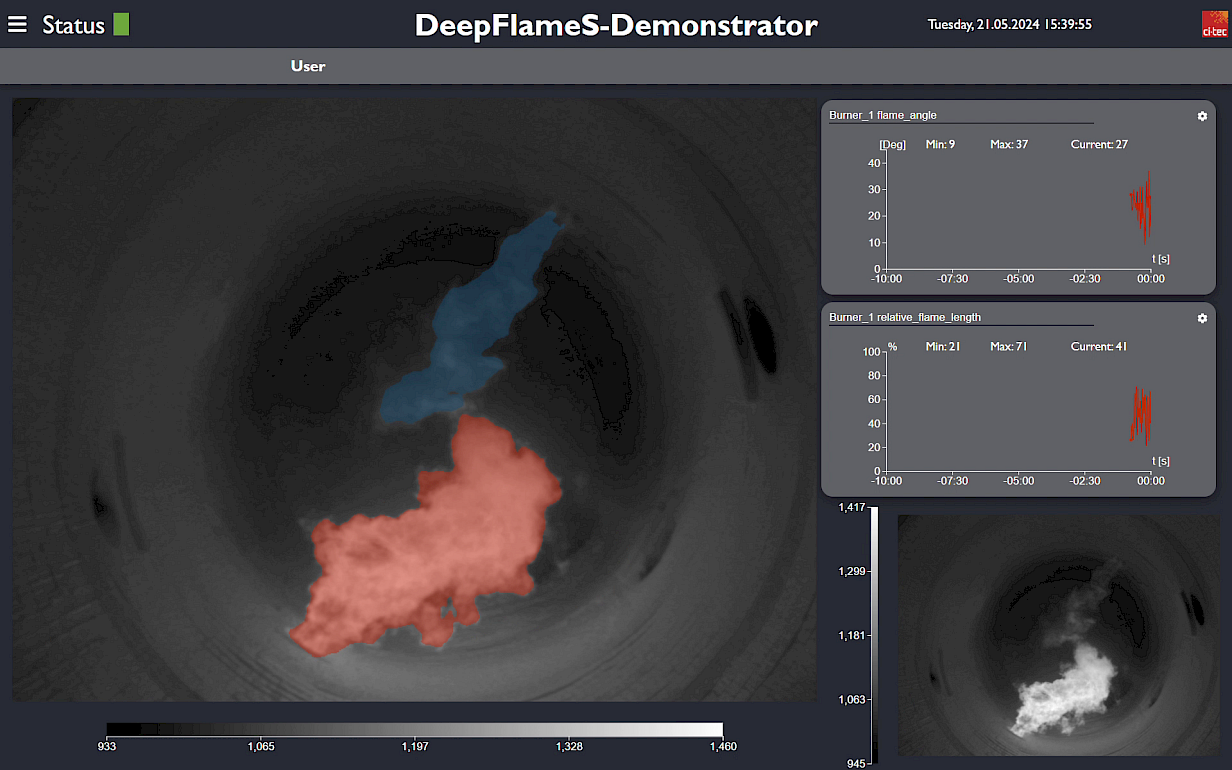Open settings gear for Burner_1 flame_angle
This screenshot has height=770, width=1232.
point(1202,116)
